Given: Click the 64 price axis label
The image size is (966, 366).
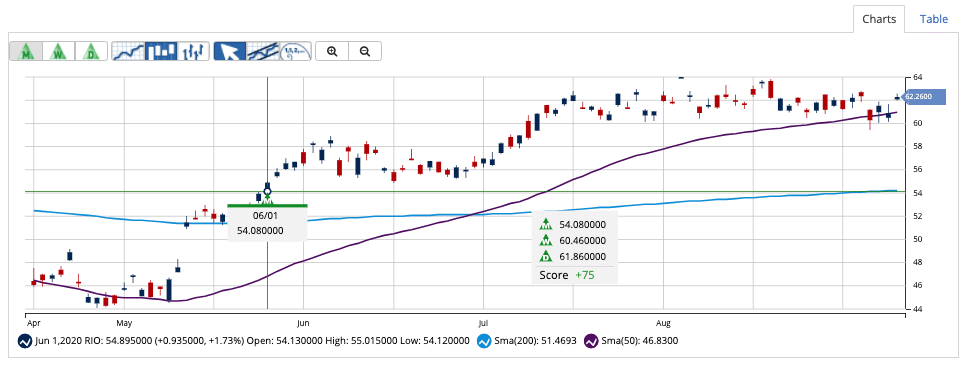Looking at the screenshot, I should [x=918, y=77].
